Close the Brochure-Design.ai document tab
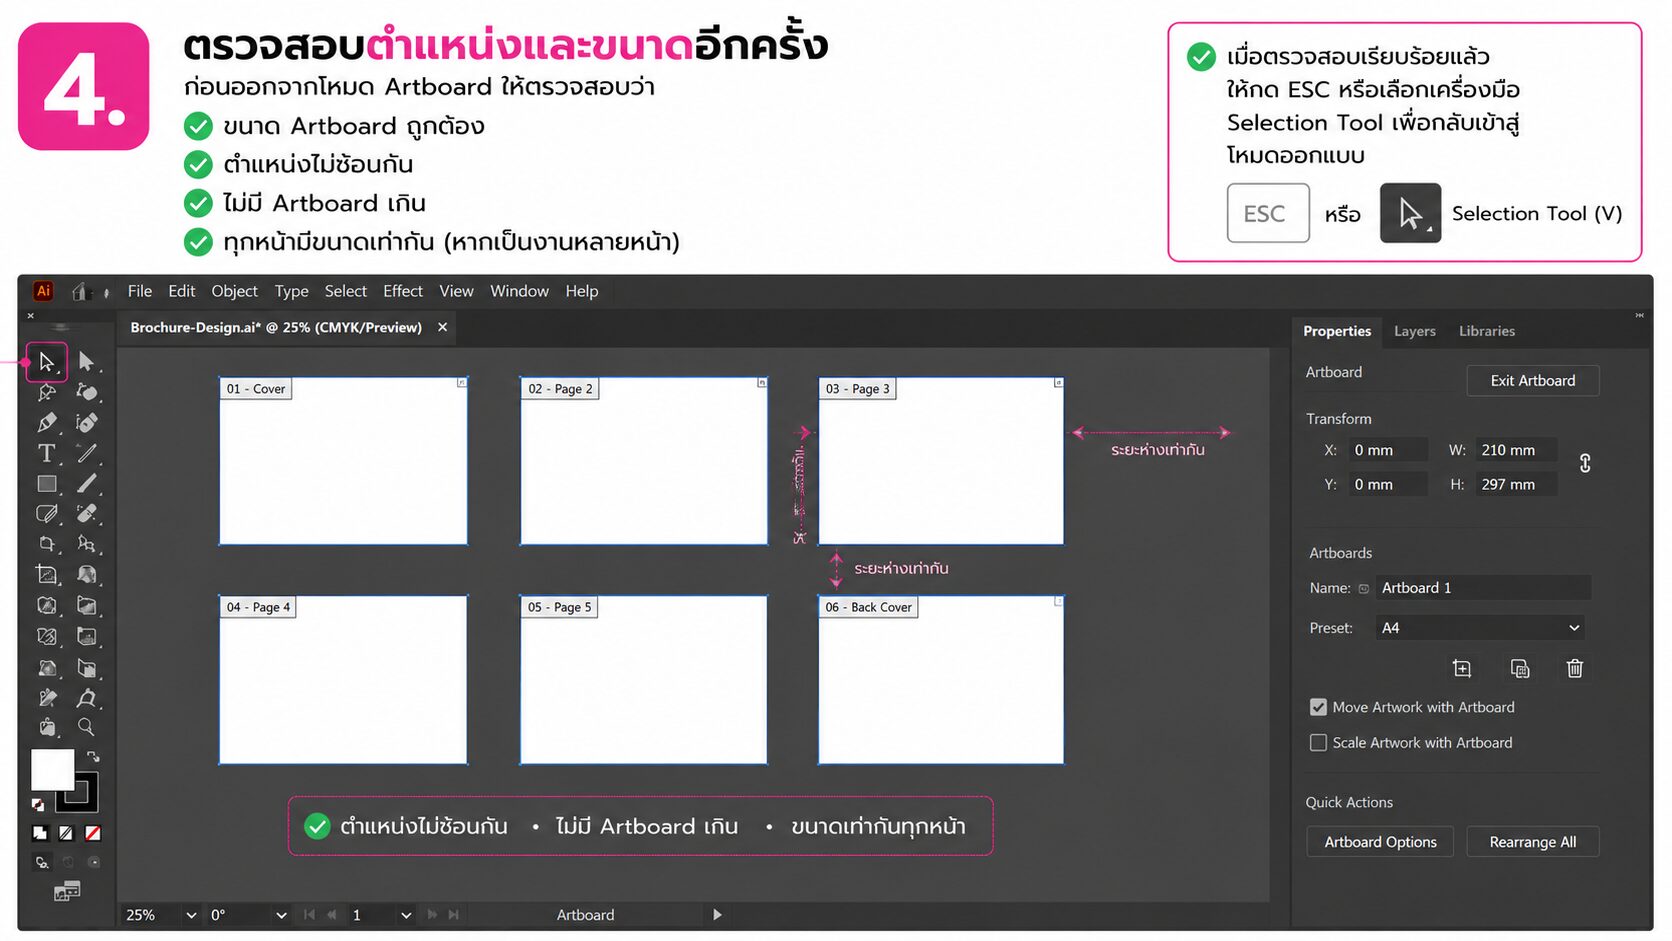Image resolution: width=1672 pixels, height=941 pixels. (442, 327)
